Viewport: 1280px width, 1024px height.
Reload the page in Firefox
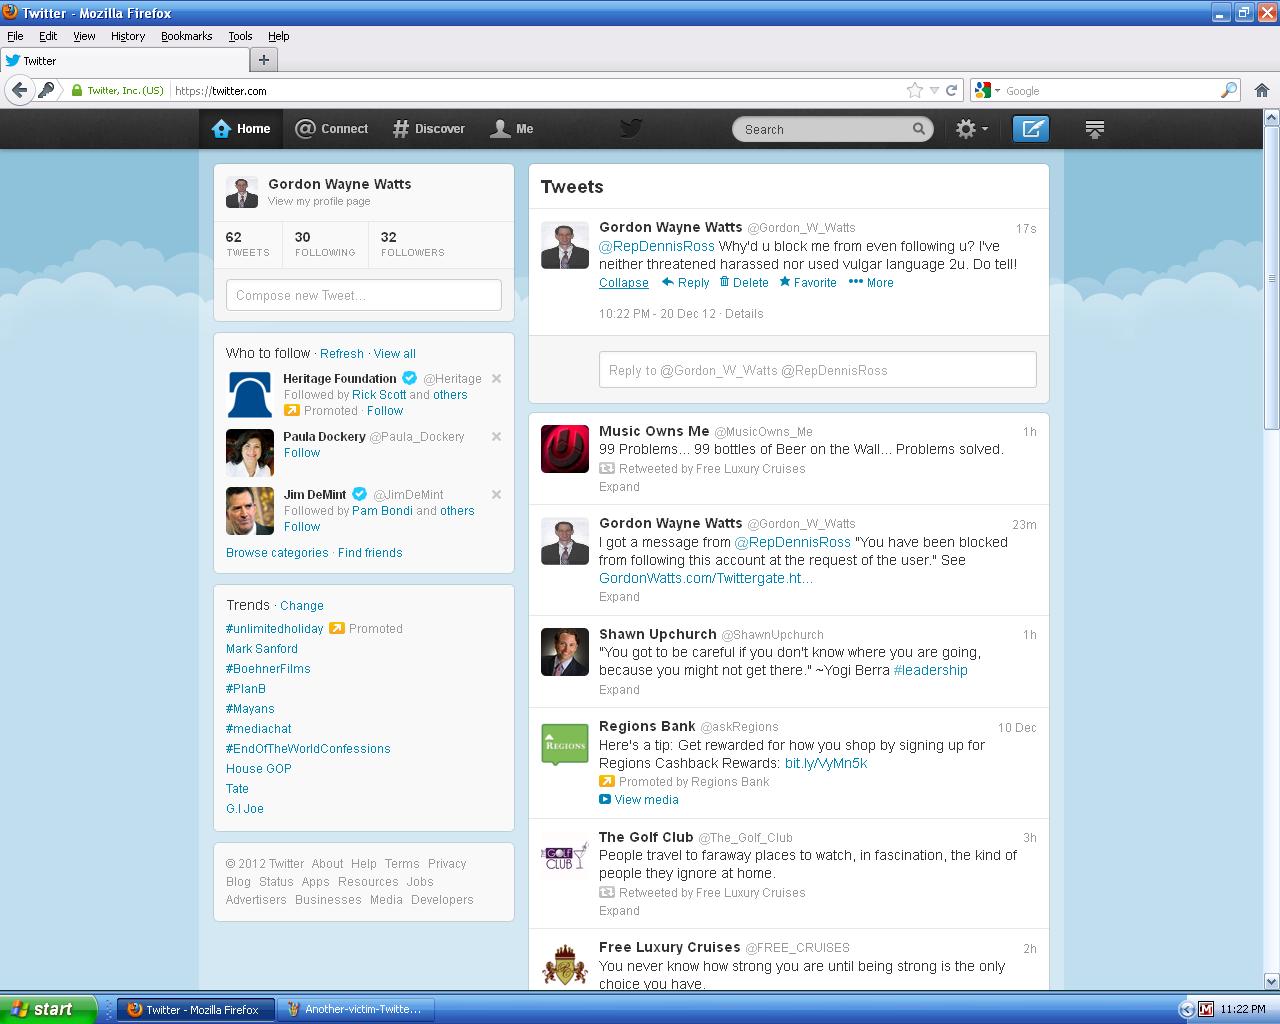tap(952, 90)
